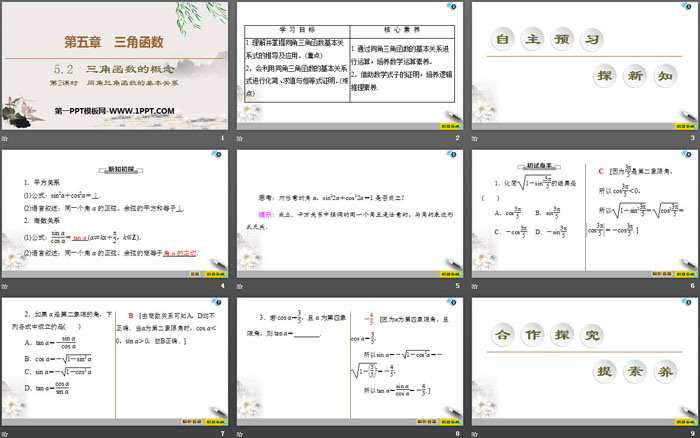Click the animation star icon under slide 8
This screenshot has width=700, height=438.
coord(239,432)
